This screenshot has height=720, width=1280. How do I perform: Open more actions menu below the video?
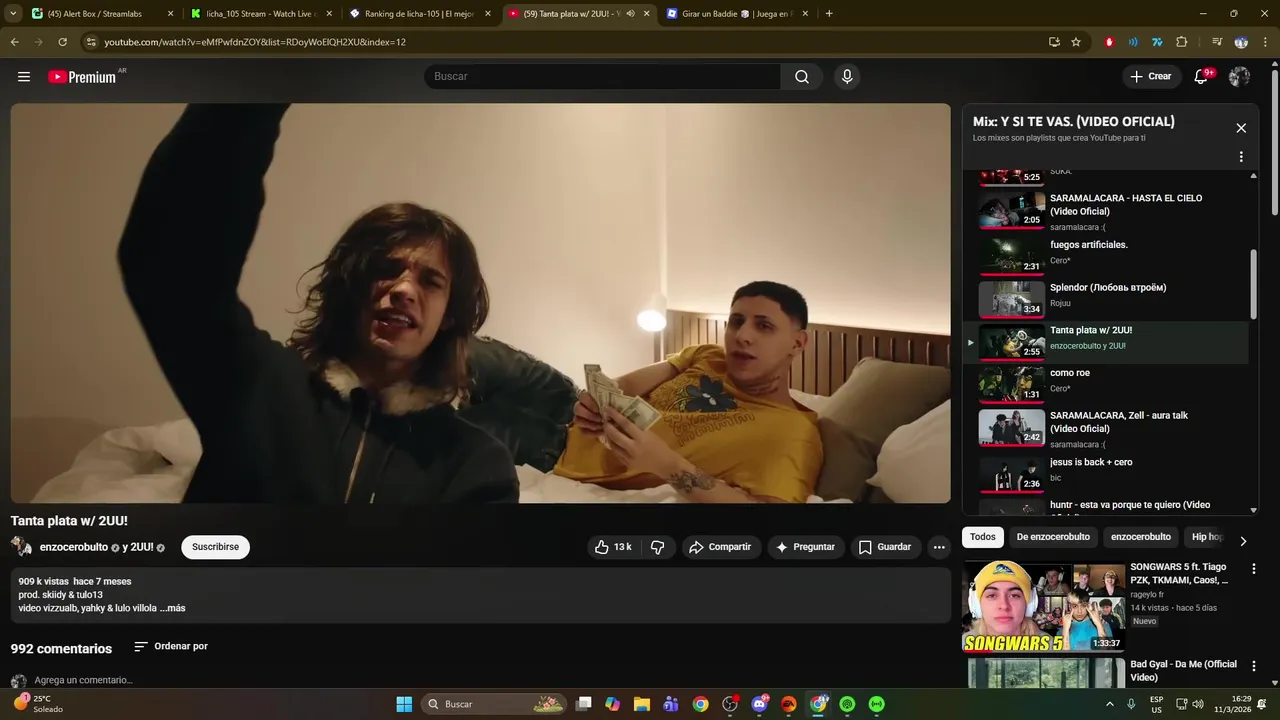(x=938, y=547)
